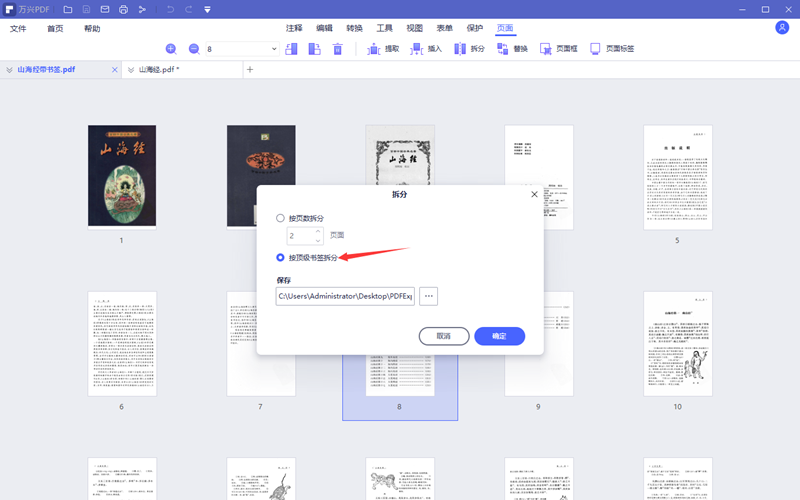Click the print icon in title bar
The image size is (800, 500).
[123, 9]
